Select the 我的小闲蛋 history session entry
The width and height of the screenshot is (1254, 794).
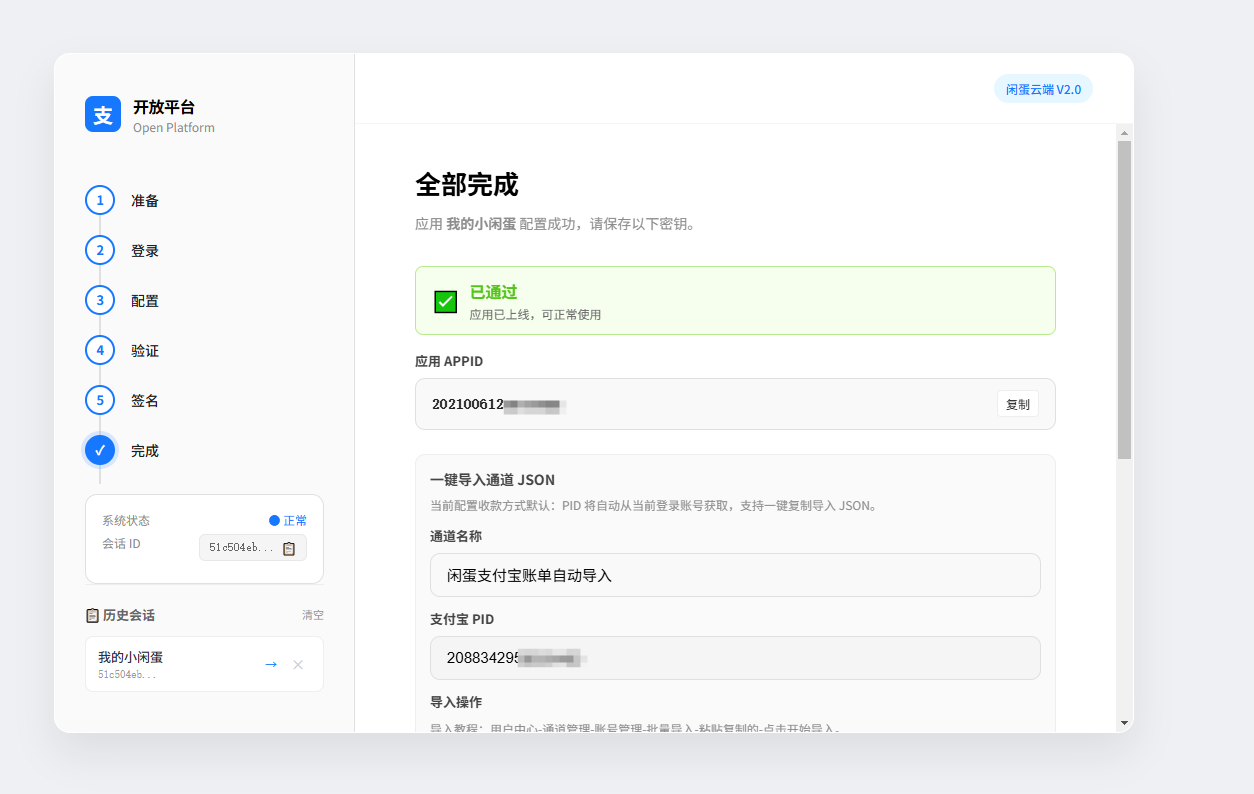pos(204,664)
